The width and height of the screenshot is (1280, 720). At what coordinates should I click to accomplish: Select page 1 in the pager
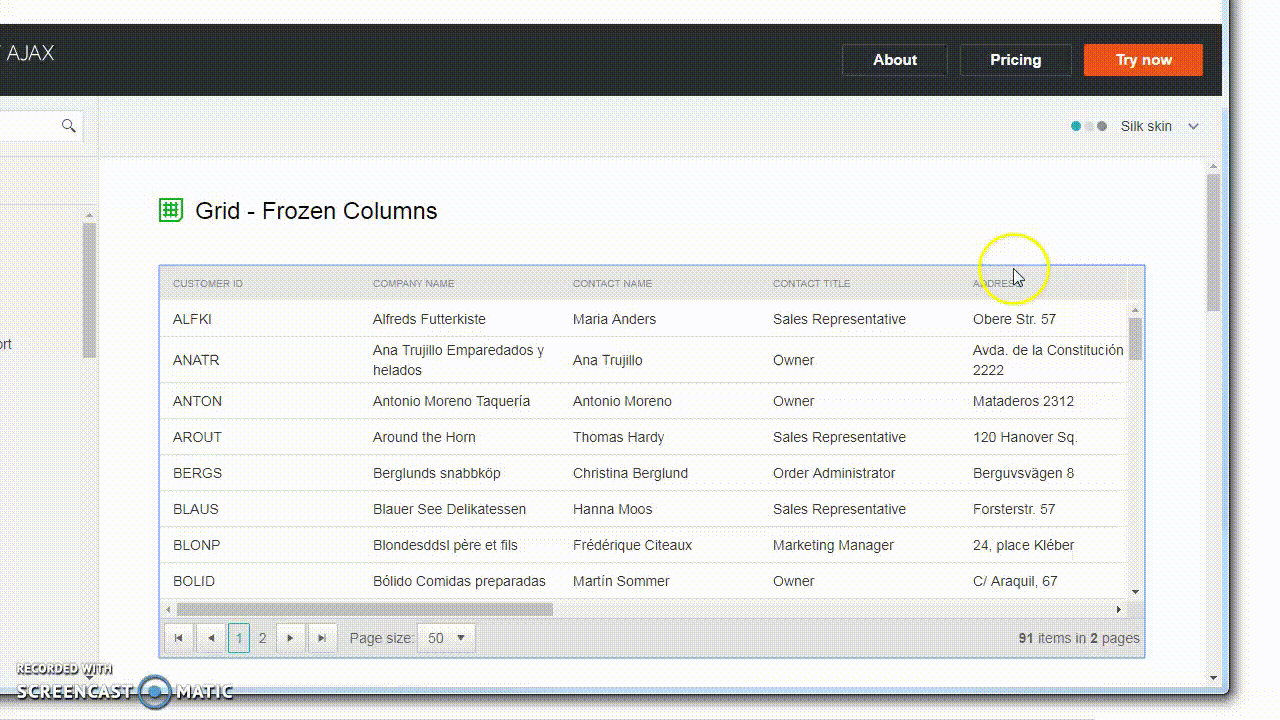[x=238, y=638]
